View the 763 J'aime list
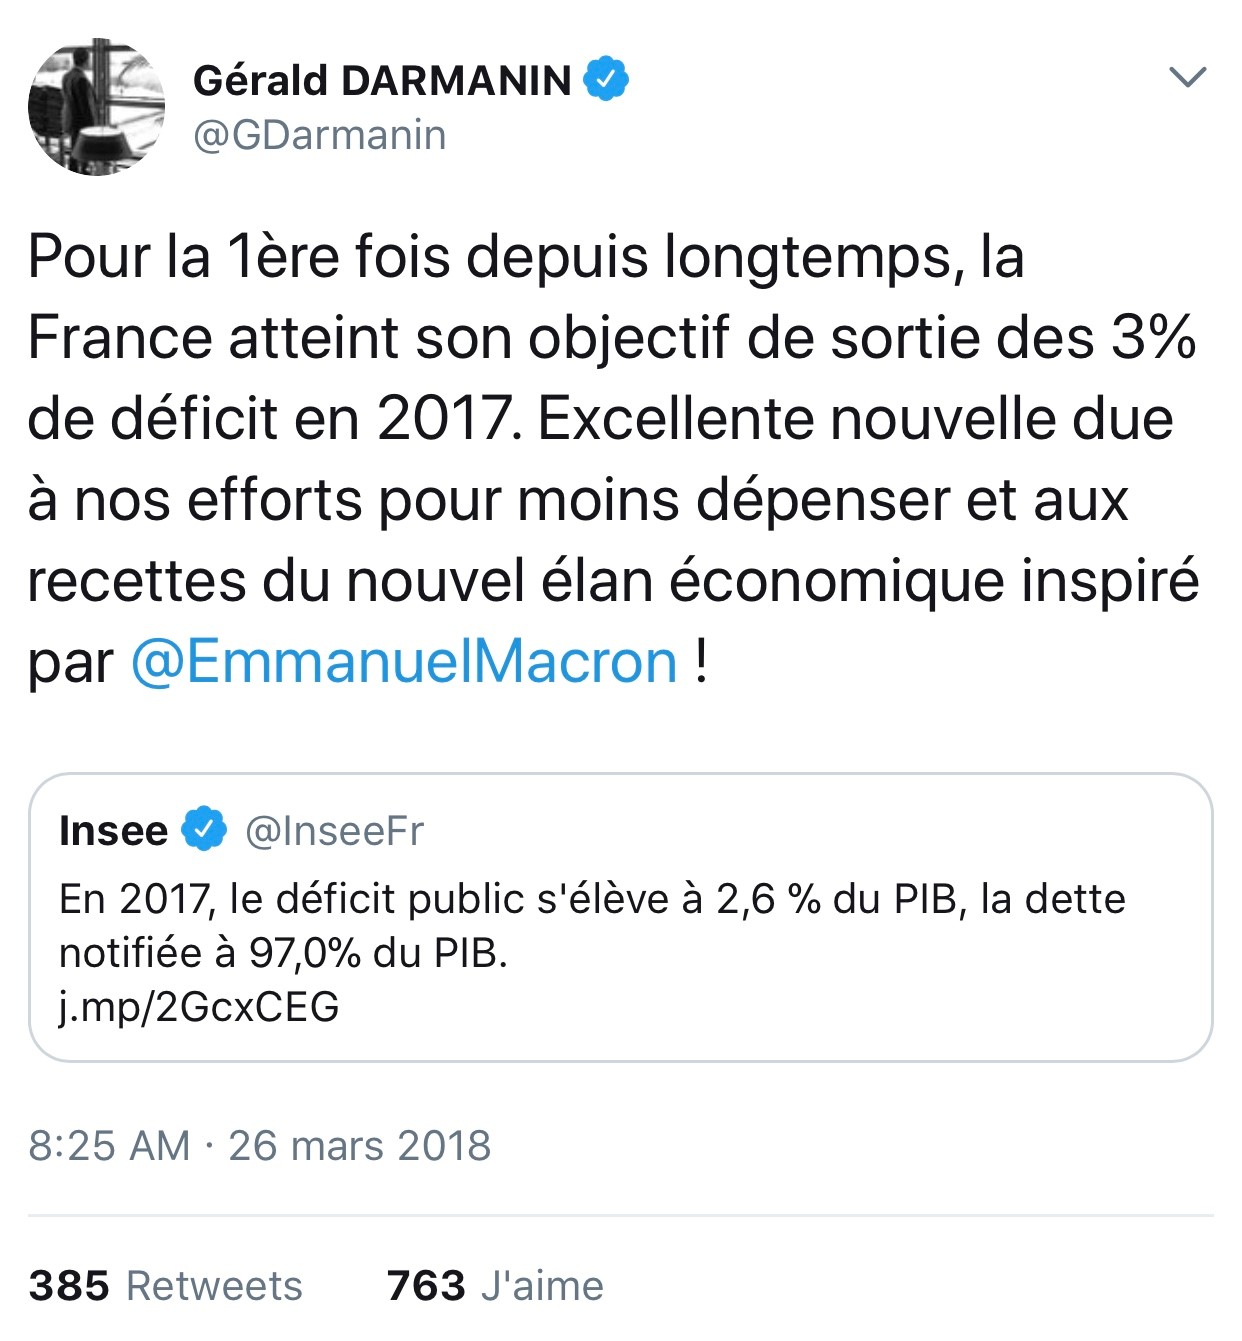The height and width of the screenshot is (1341, 1242). click(x=495, y=1285)
